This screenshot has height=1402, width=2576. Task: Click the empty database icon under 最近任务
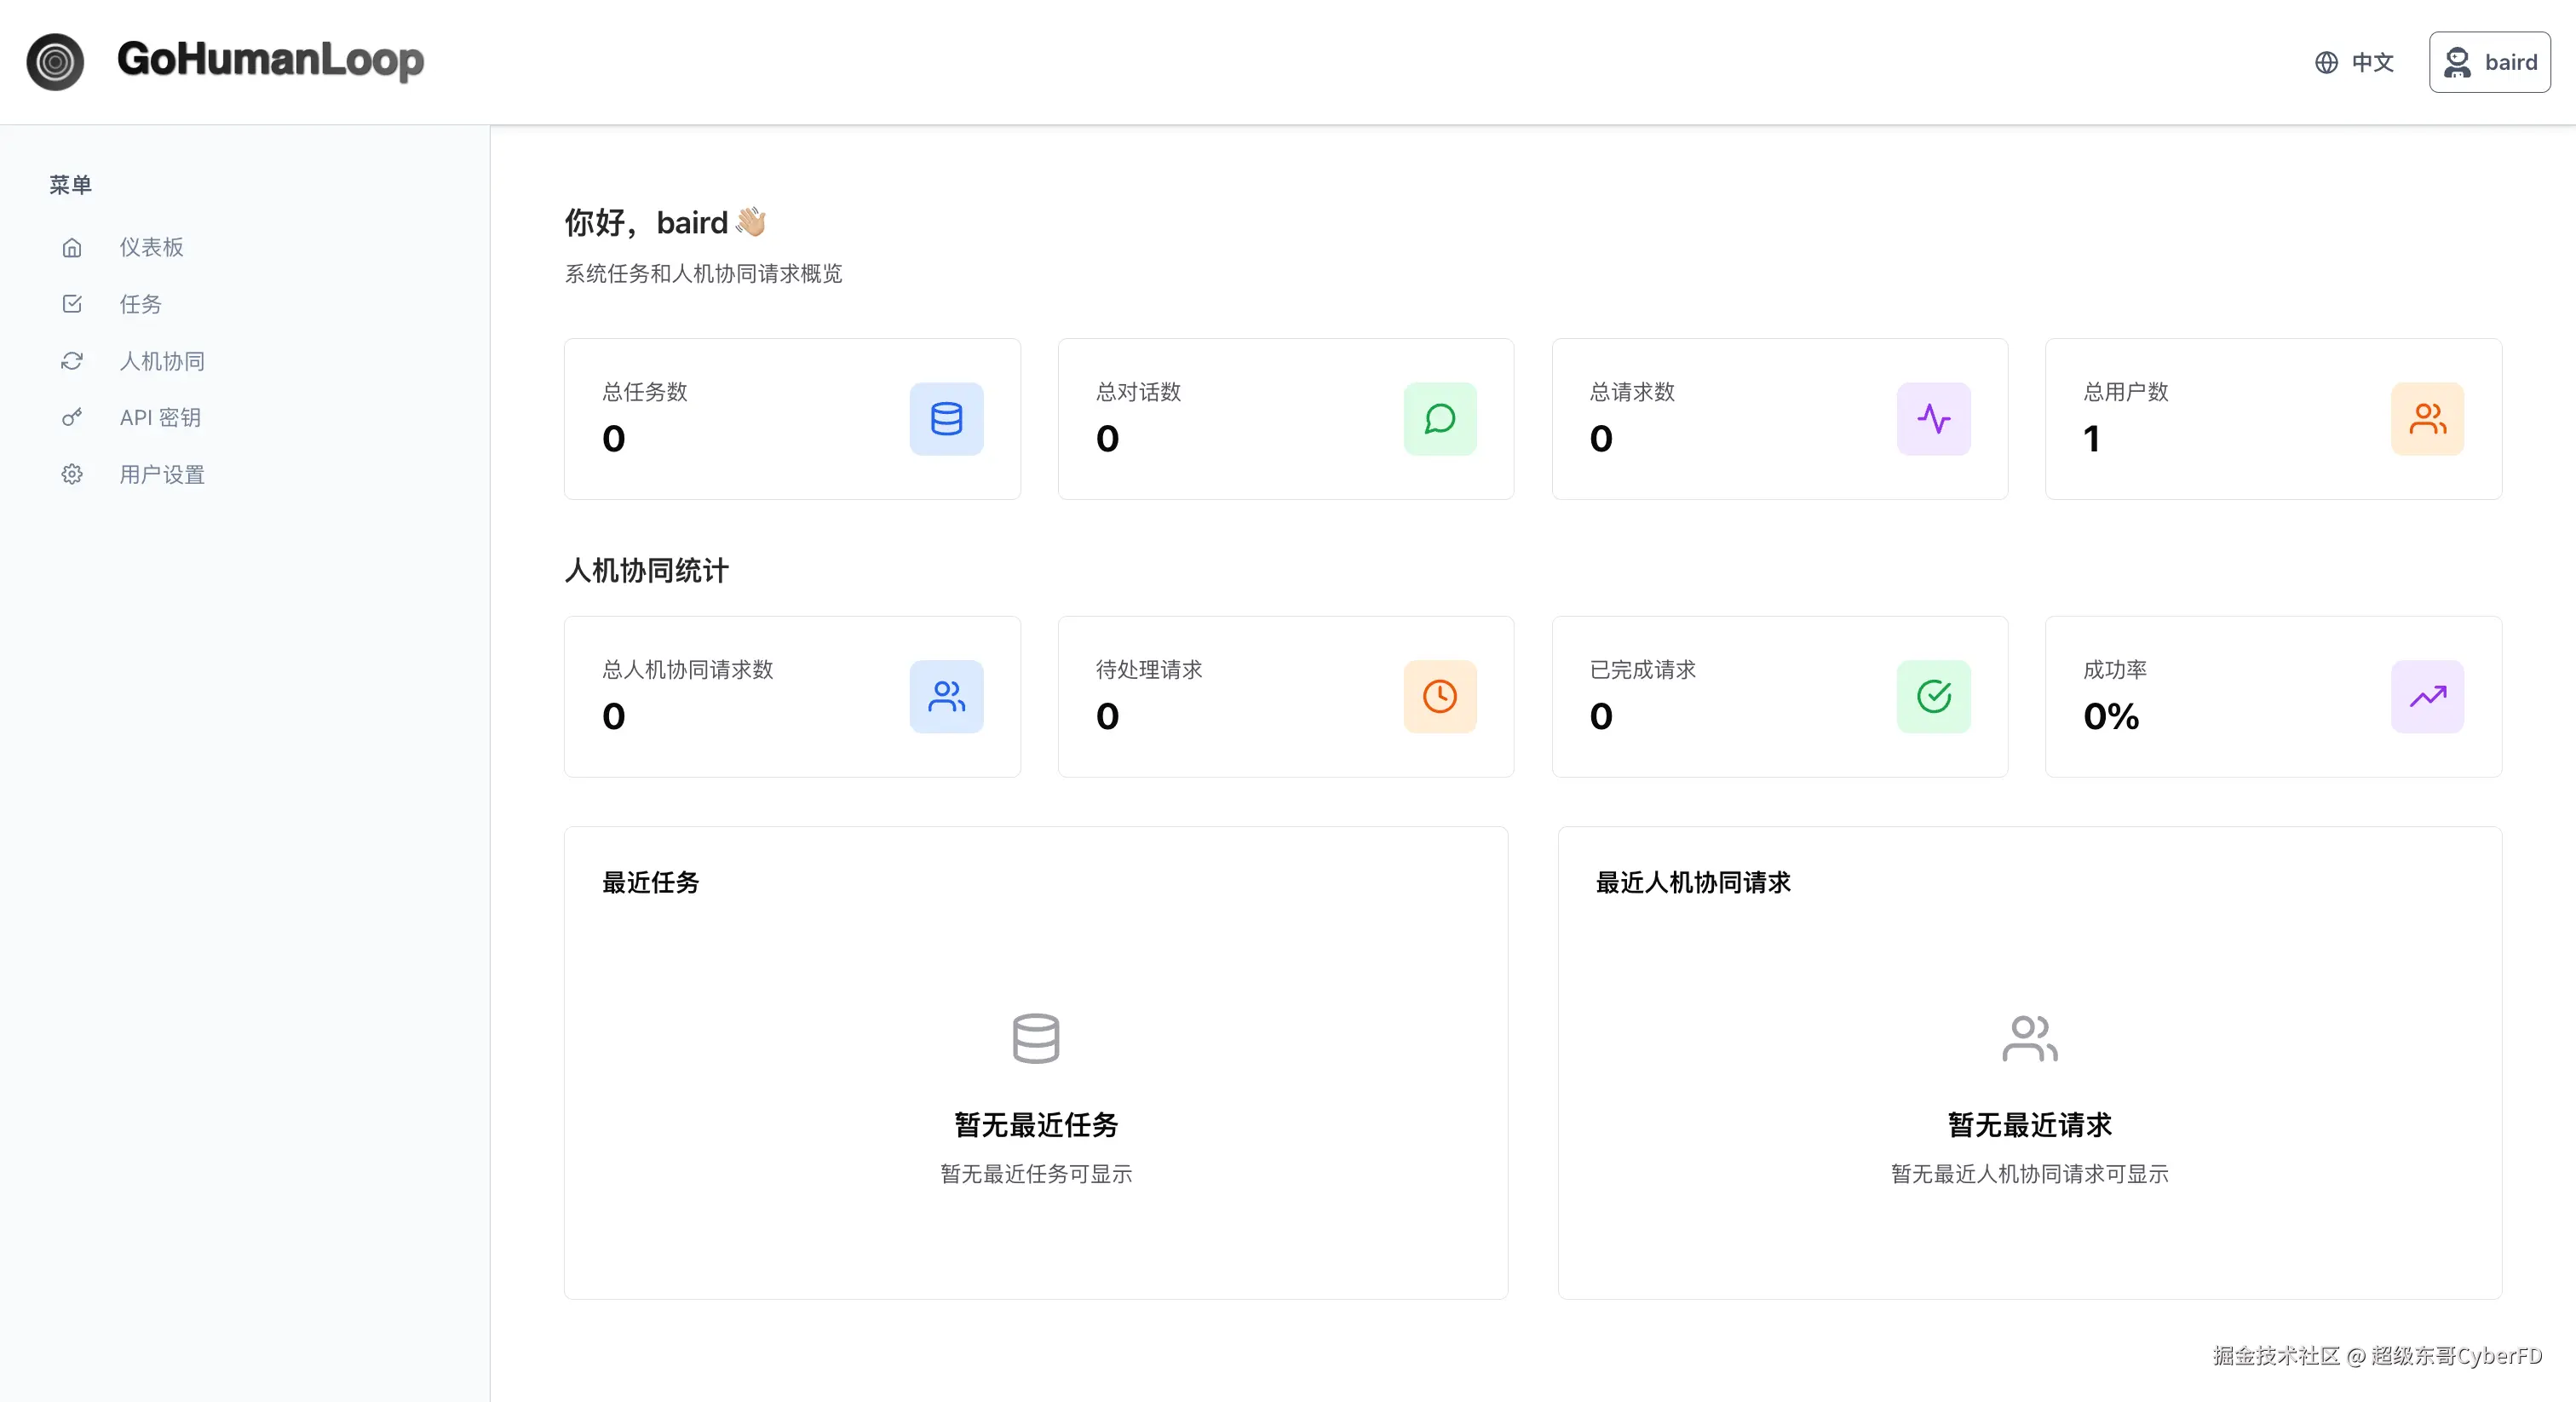click(1035, 1038)
